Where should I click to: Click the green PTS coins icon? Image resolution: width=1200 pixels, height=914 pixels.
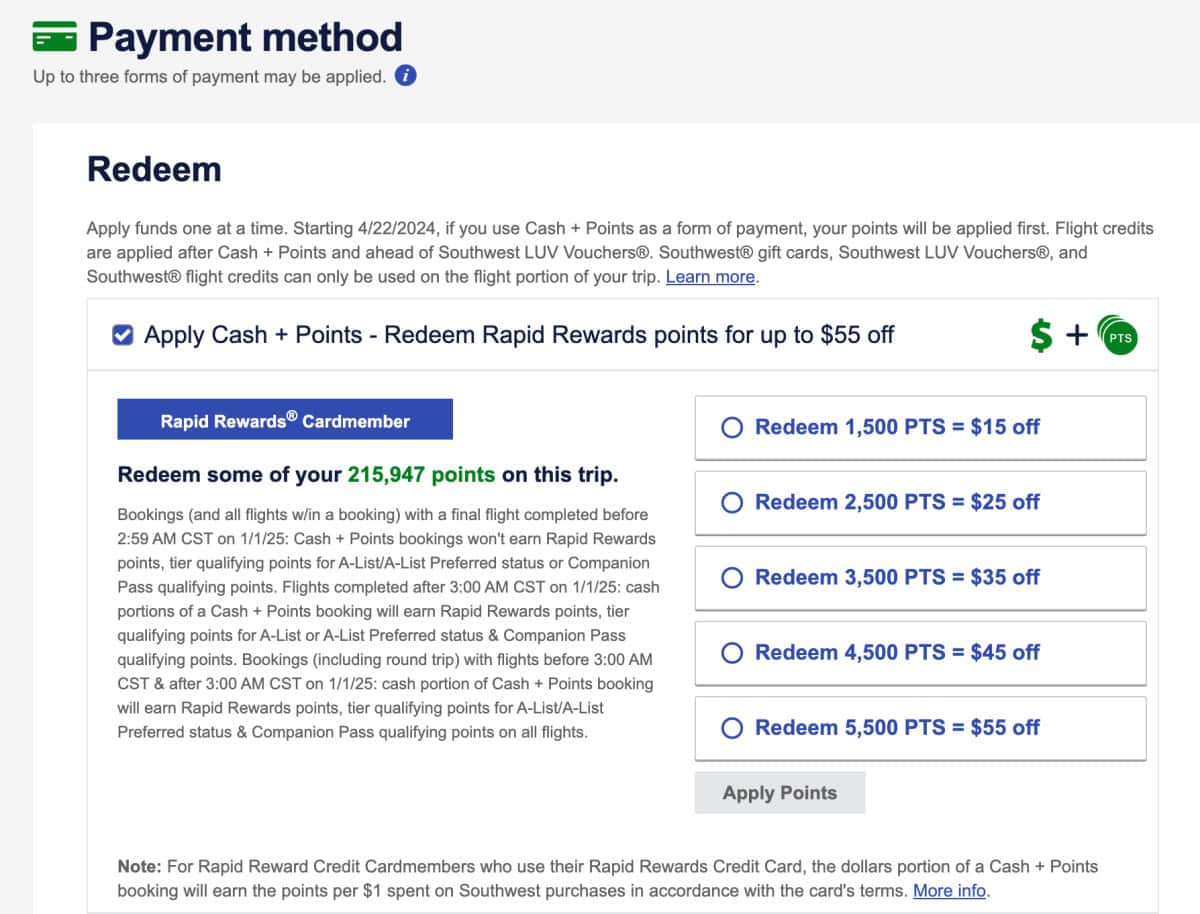1118,336
